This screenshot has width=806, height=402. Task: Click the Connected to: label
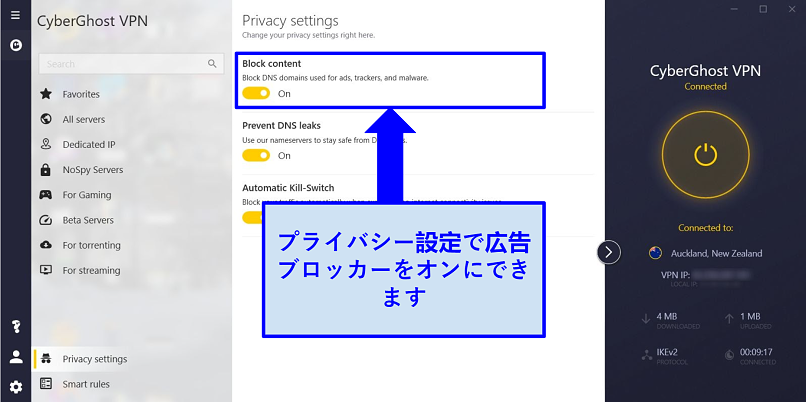pyautogui.click(x=705, y=228)
